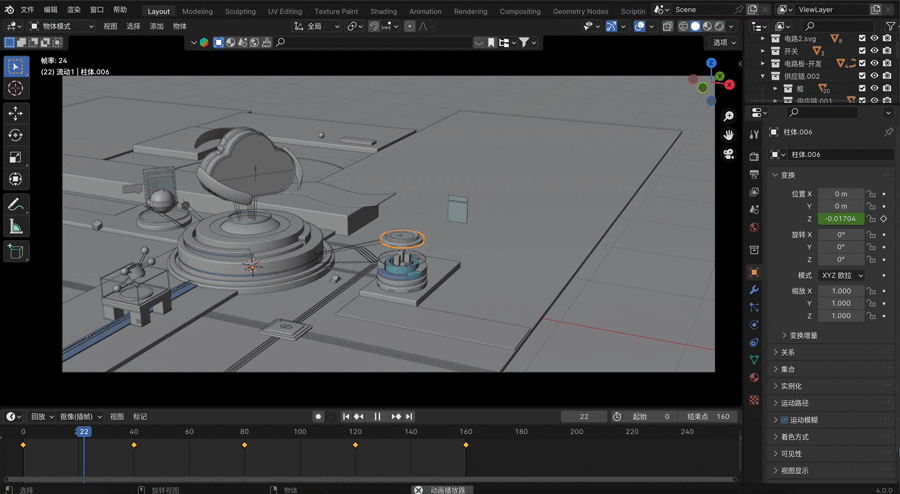900x494 pixels.
Task: Open the 文件 menu
Action: (x=27, y=10)
